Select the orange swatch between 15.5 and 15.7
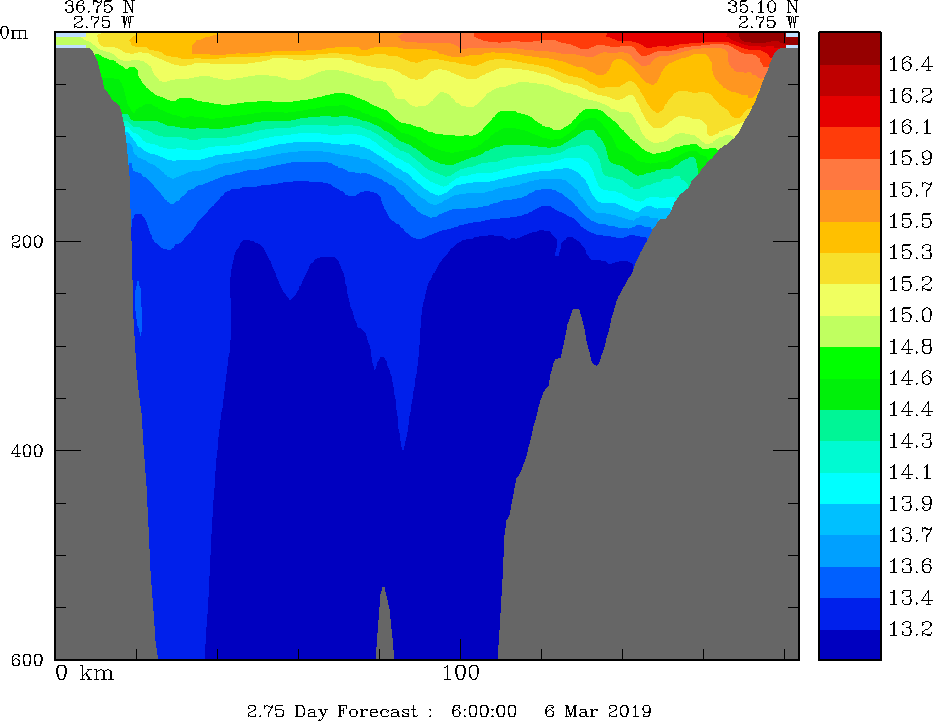Viewport: 933px width, 721px height. pyautogui.click(x=850, y=206)
